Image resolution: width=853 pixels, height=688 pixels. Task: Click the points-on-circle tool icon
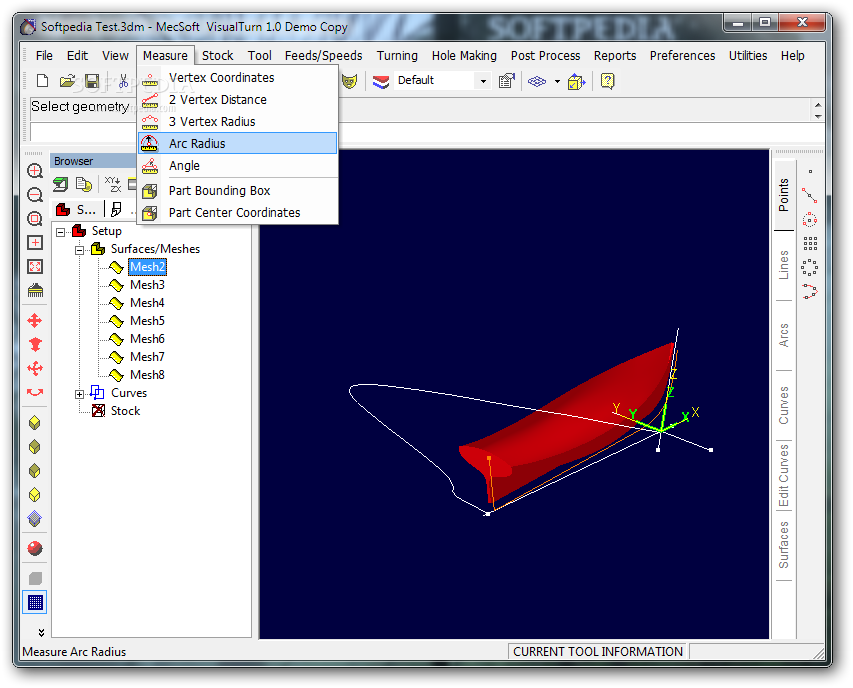[x=809, y=219]
